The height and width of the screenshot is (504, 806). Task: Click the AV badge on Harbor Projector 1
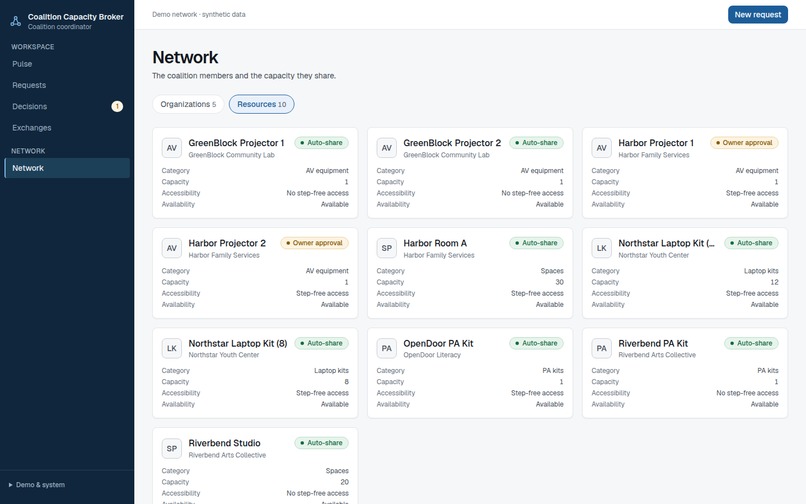[601, 148]
